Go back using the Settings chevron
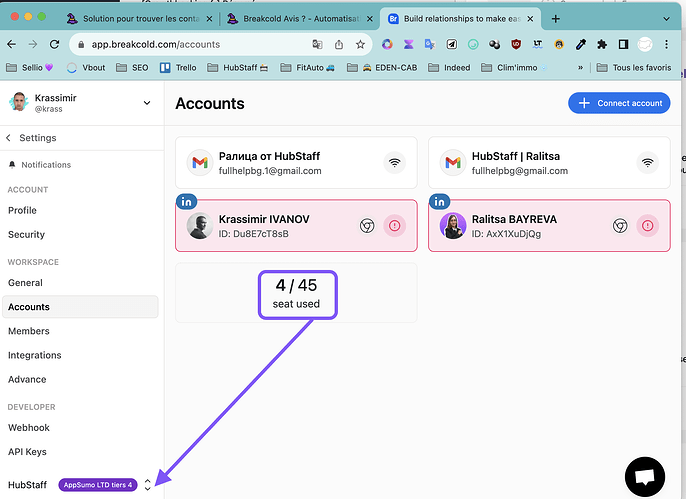Viewport: 686px width, 499px height. [10, 138]
